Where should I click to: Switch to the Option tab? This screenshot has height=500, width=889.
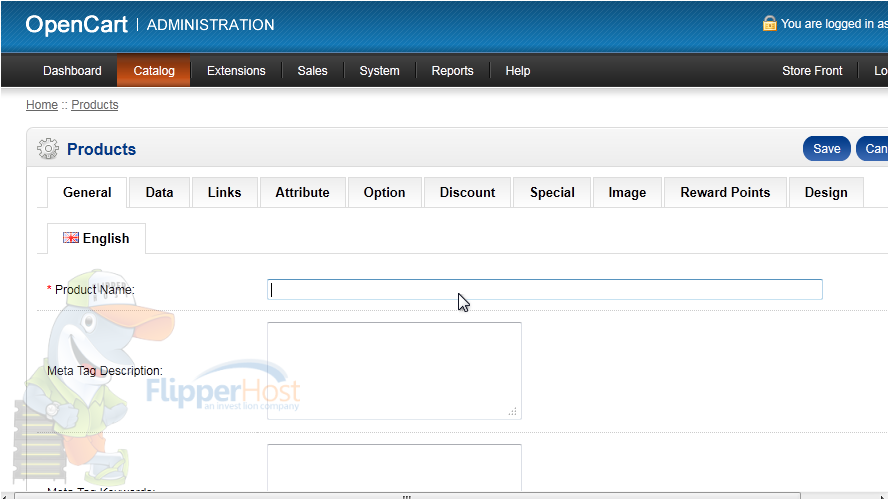384,193
